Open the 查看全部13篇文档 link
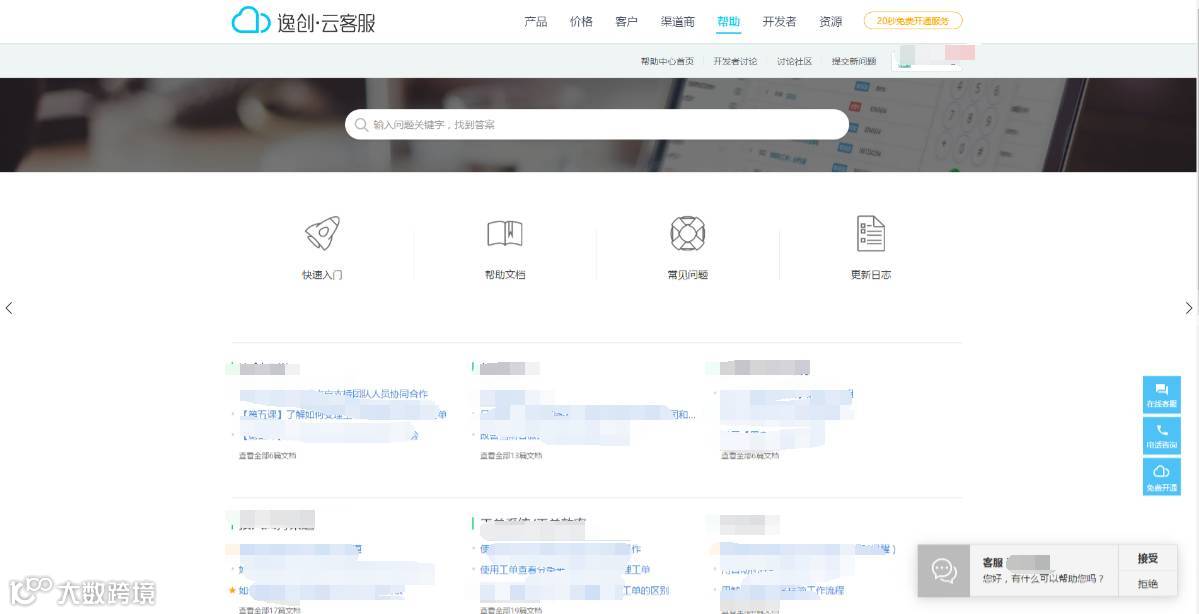Viewport: 1199px width, 614px height. 511,456
